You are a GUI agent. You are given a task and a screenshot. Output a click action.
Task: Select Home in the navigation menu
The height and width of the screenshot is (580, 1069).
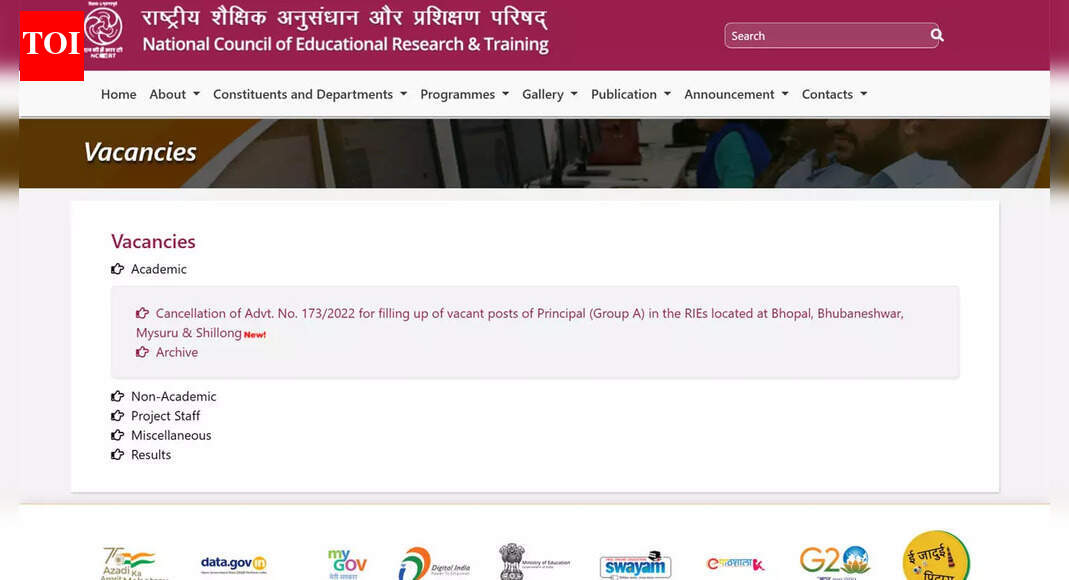tap(118, 94)
